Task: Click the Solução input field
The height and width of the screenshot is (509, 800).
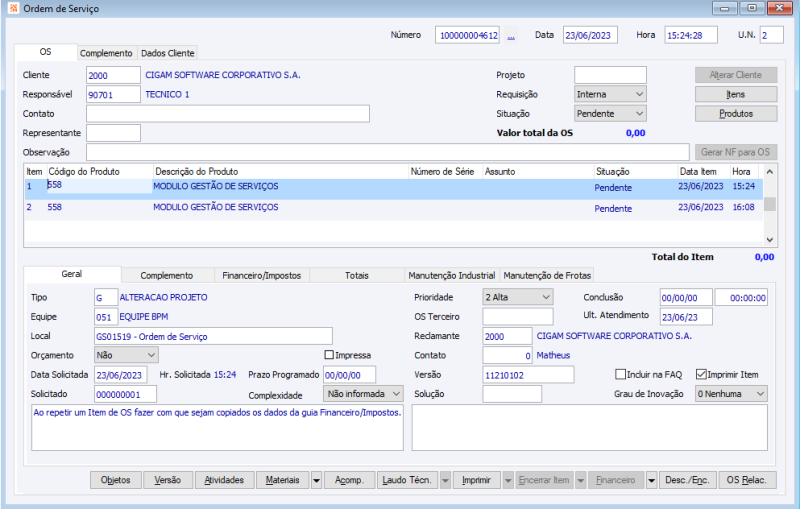Action: 512,394
